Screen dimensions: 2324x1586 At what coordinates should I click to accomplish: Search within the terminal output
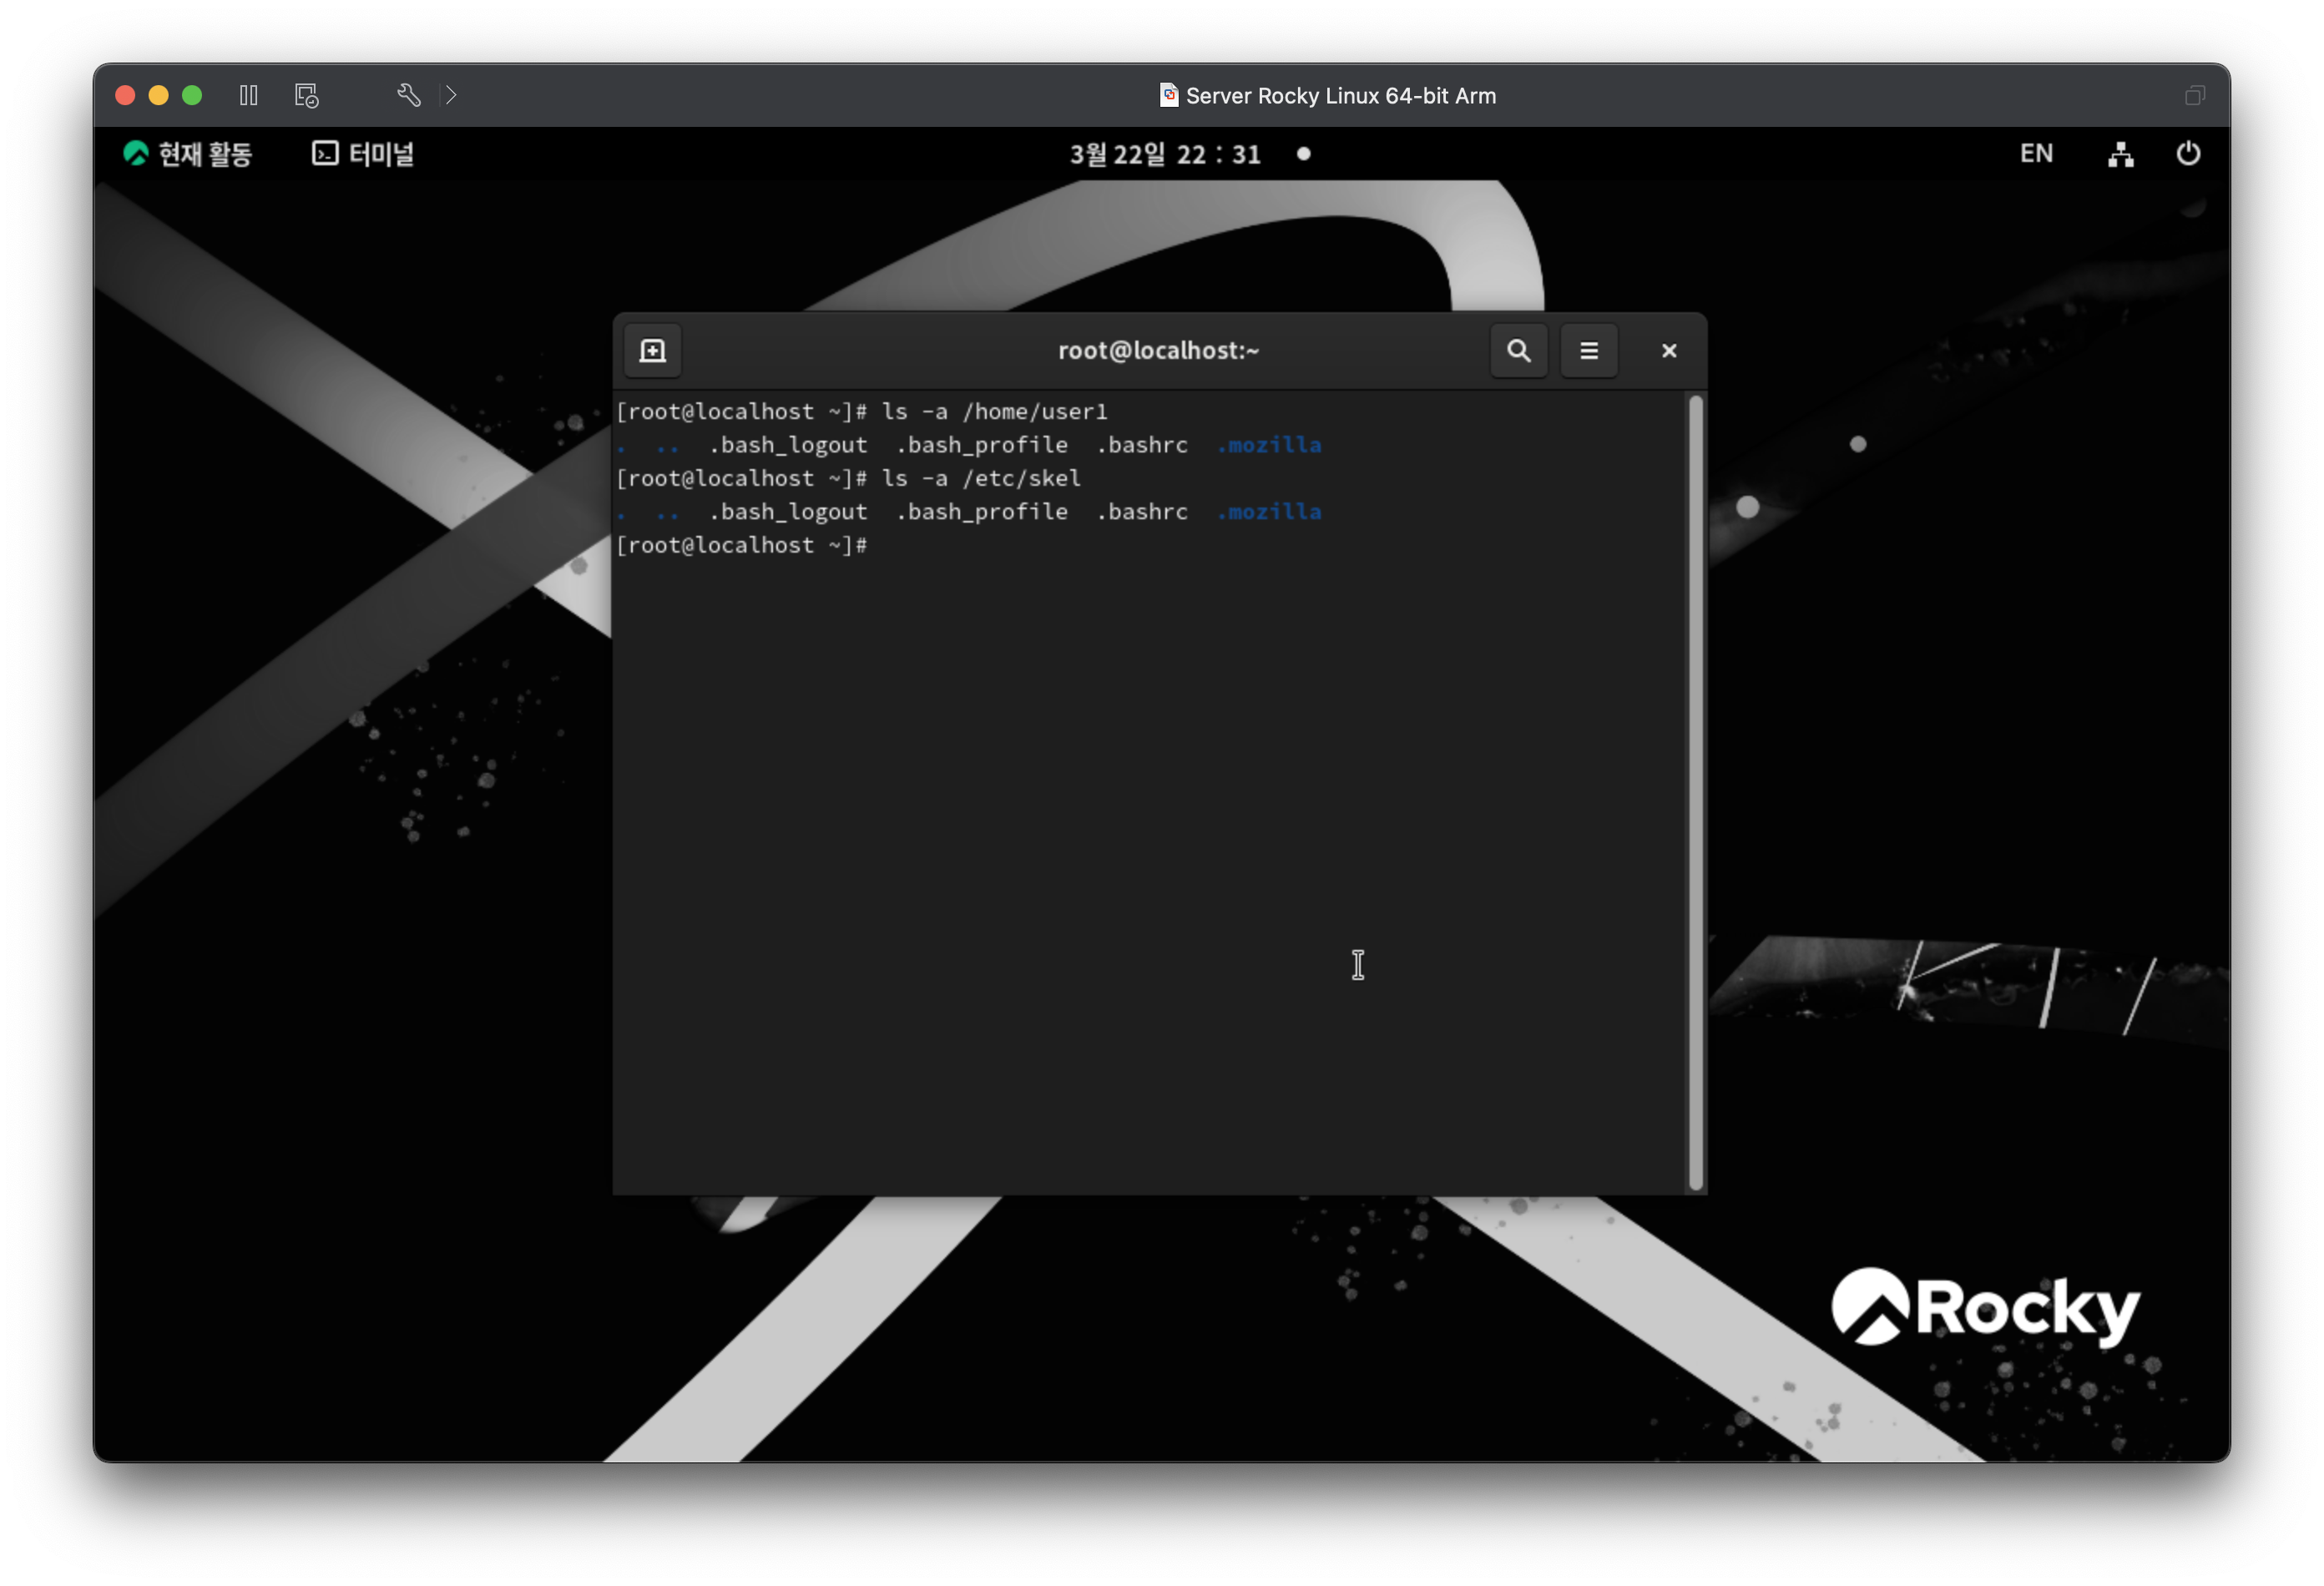pos(1518,351)
